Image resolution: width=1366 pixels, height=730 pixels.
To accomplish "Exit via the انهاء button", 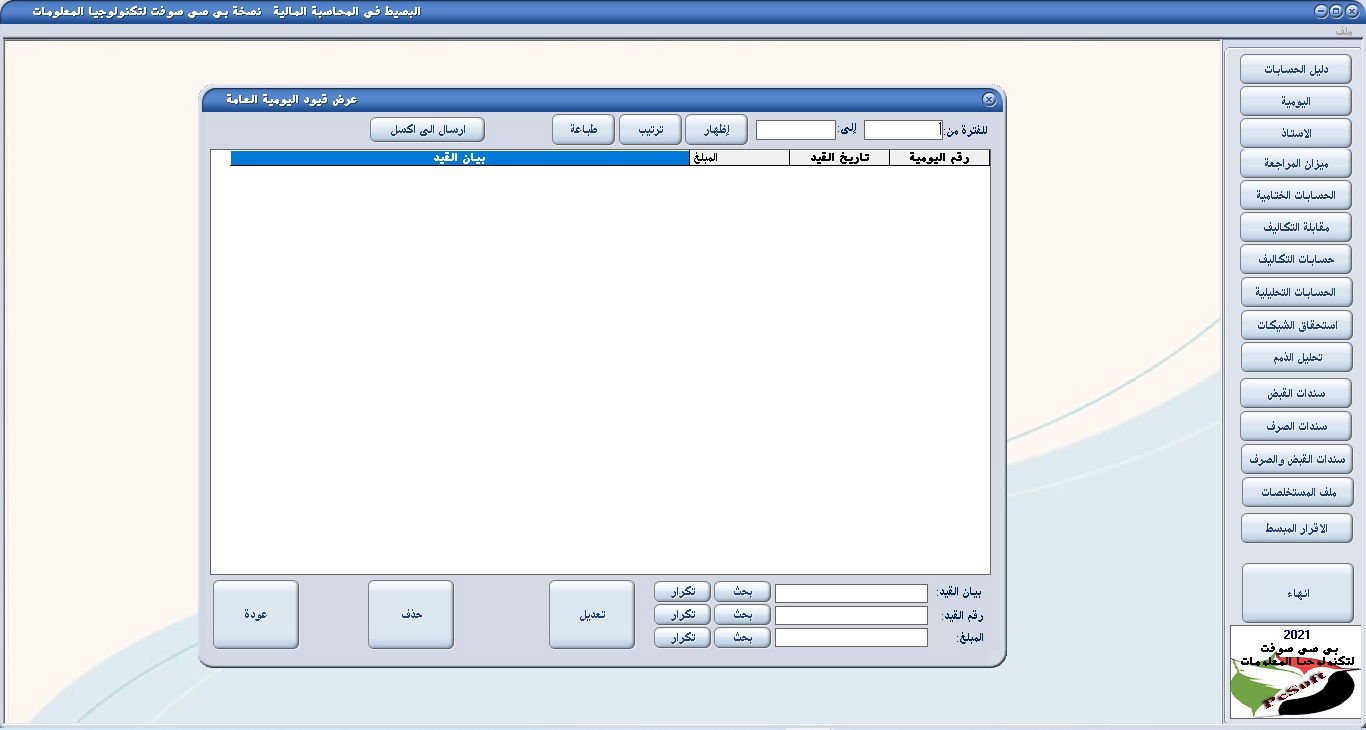I will click(x=1296, y=591).
